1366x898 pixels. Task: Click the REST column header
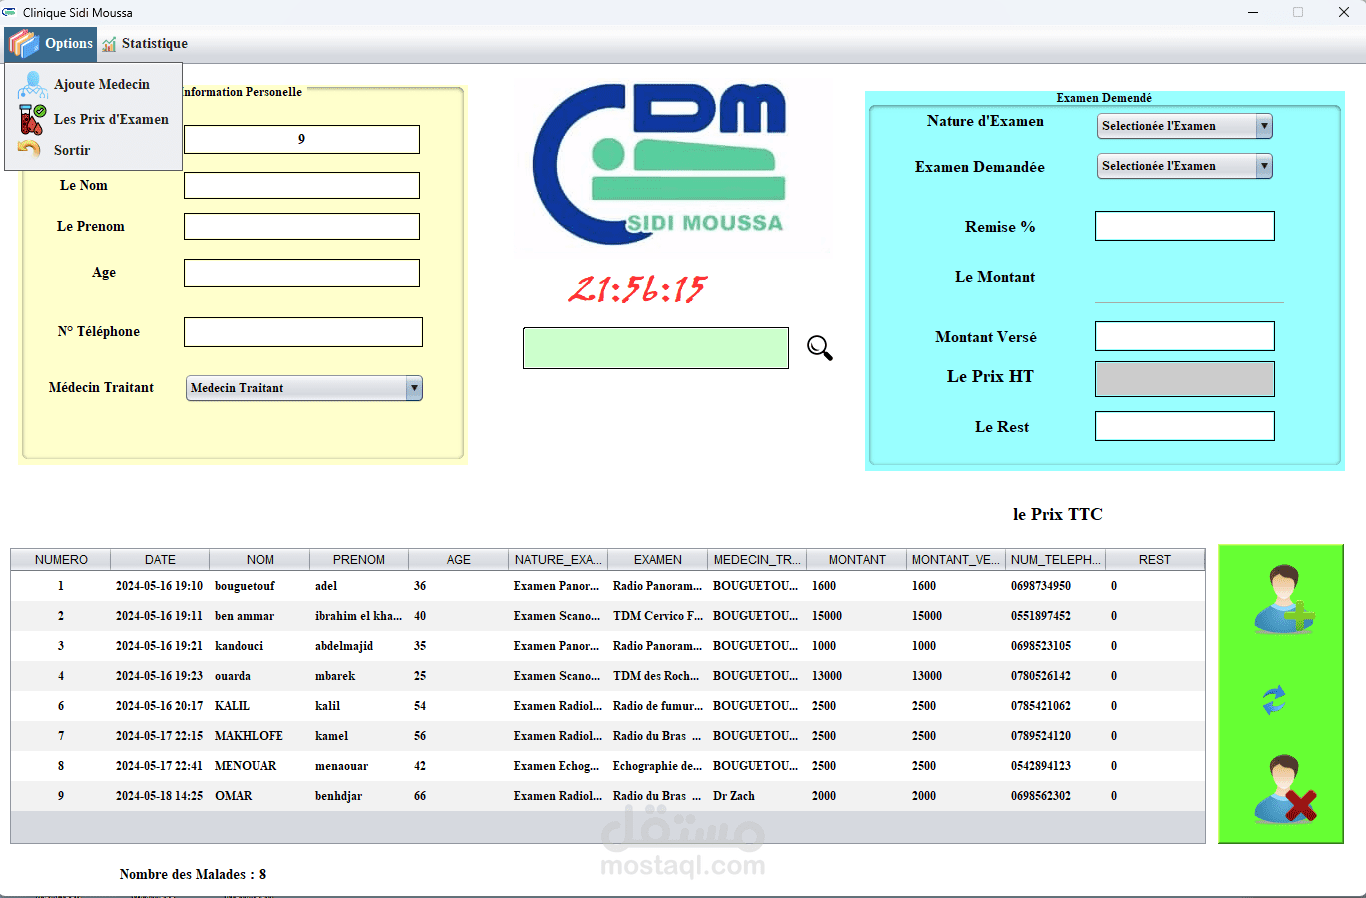tap(1155, 560)
